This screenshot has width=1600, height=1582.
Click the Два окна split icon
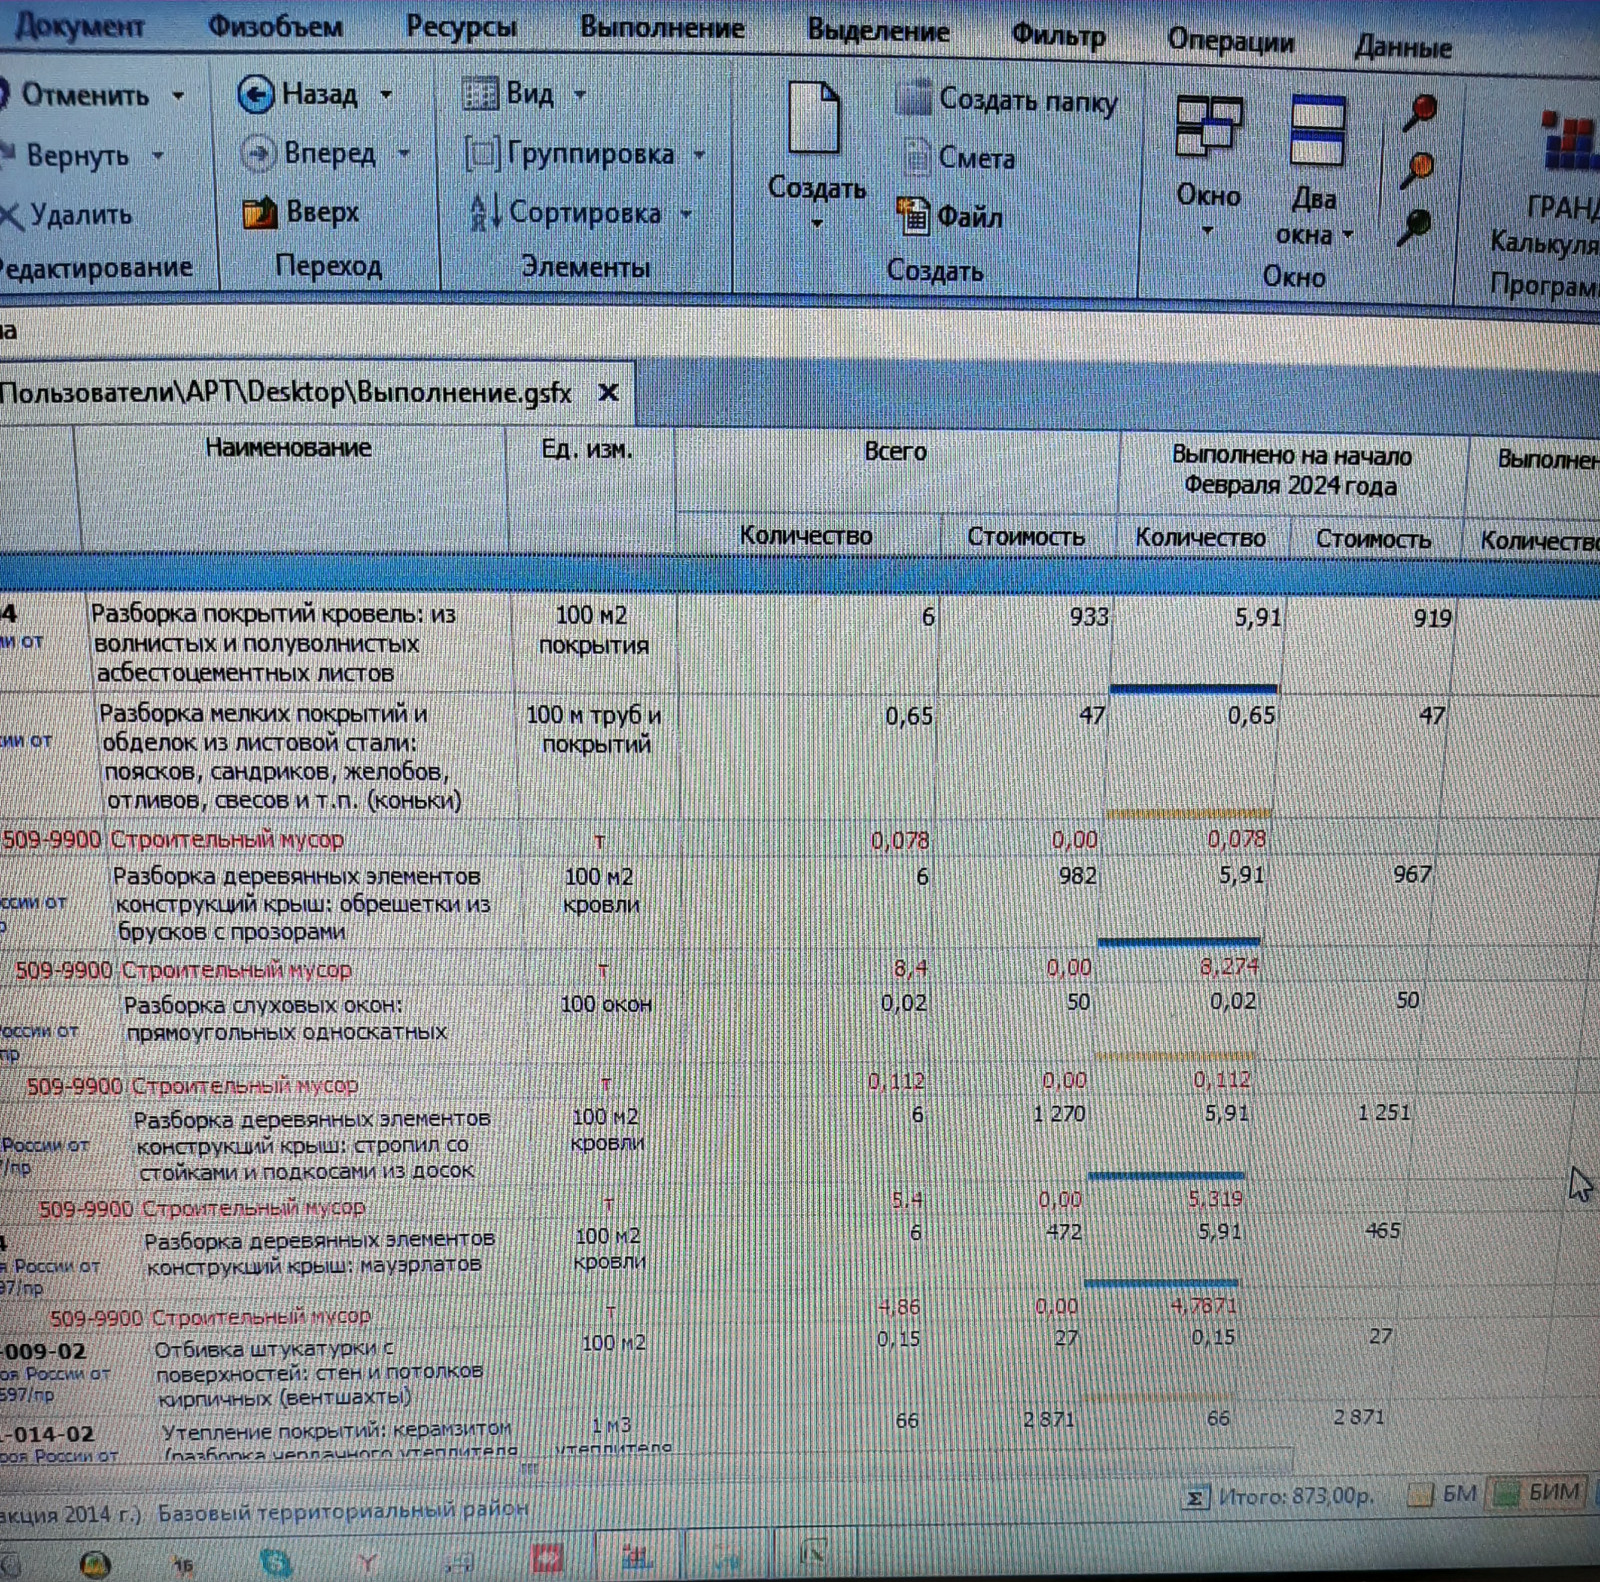point(1317,130)
